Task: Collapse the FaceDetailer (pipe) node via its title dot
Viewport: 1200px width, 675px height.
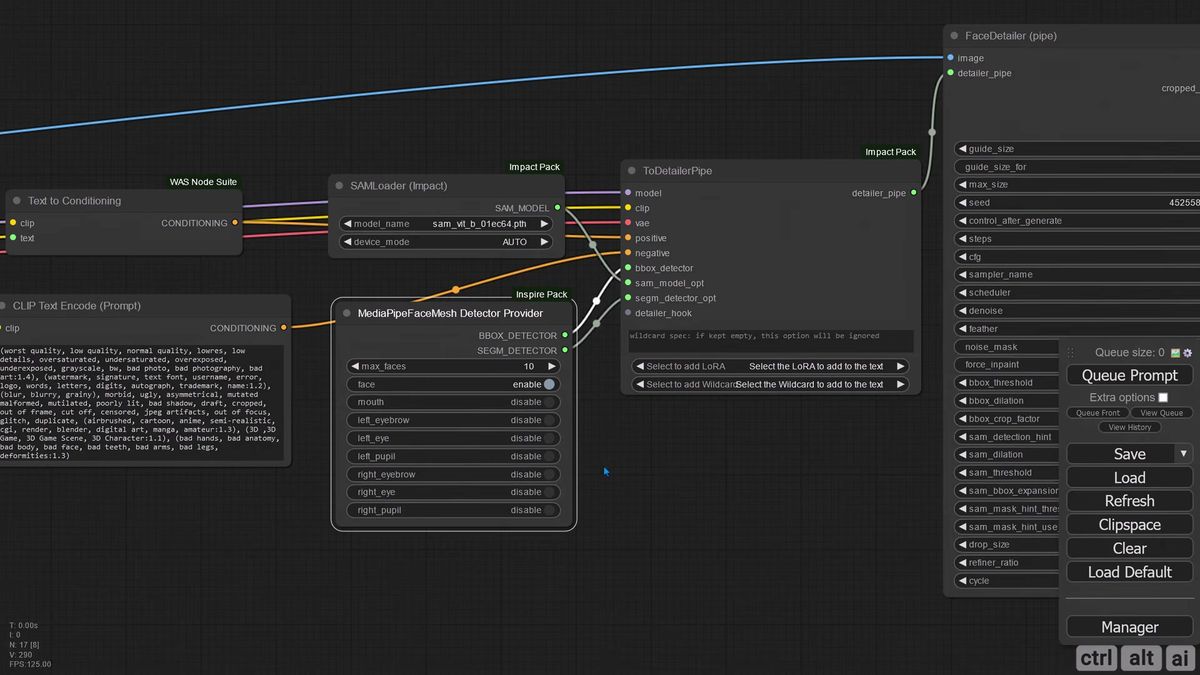Action: click(x=954, y=36)
